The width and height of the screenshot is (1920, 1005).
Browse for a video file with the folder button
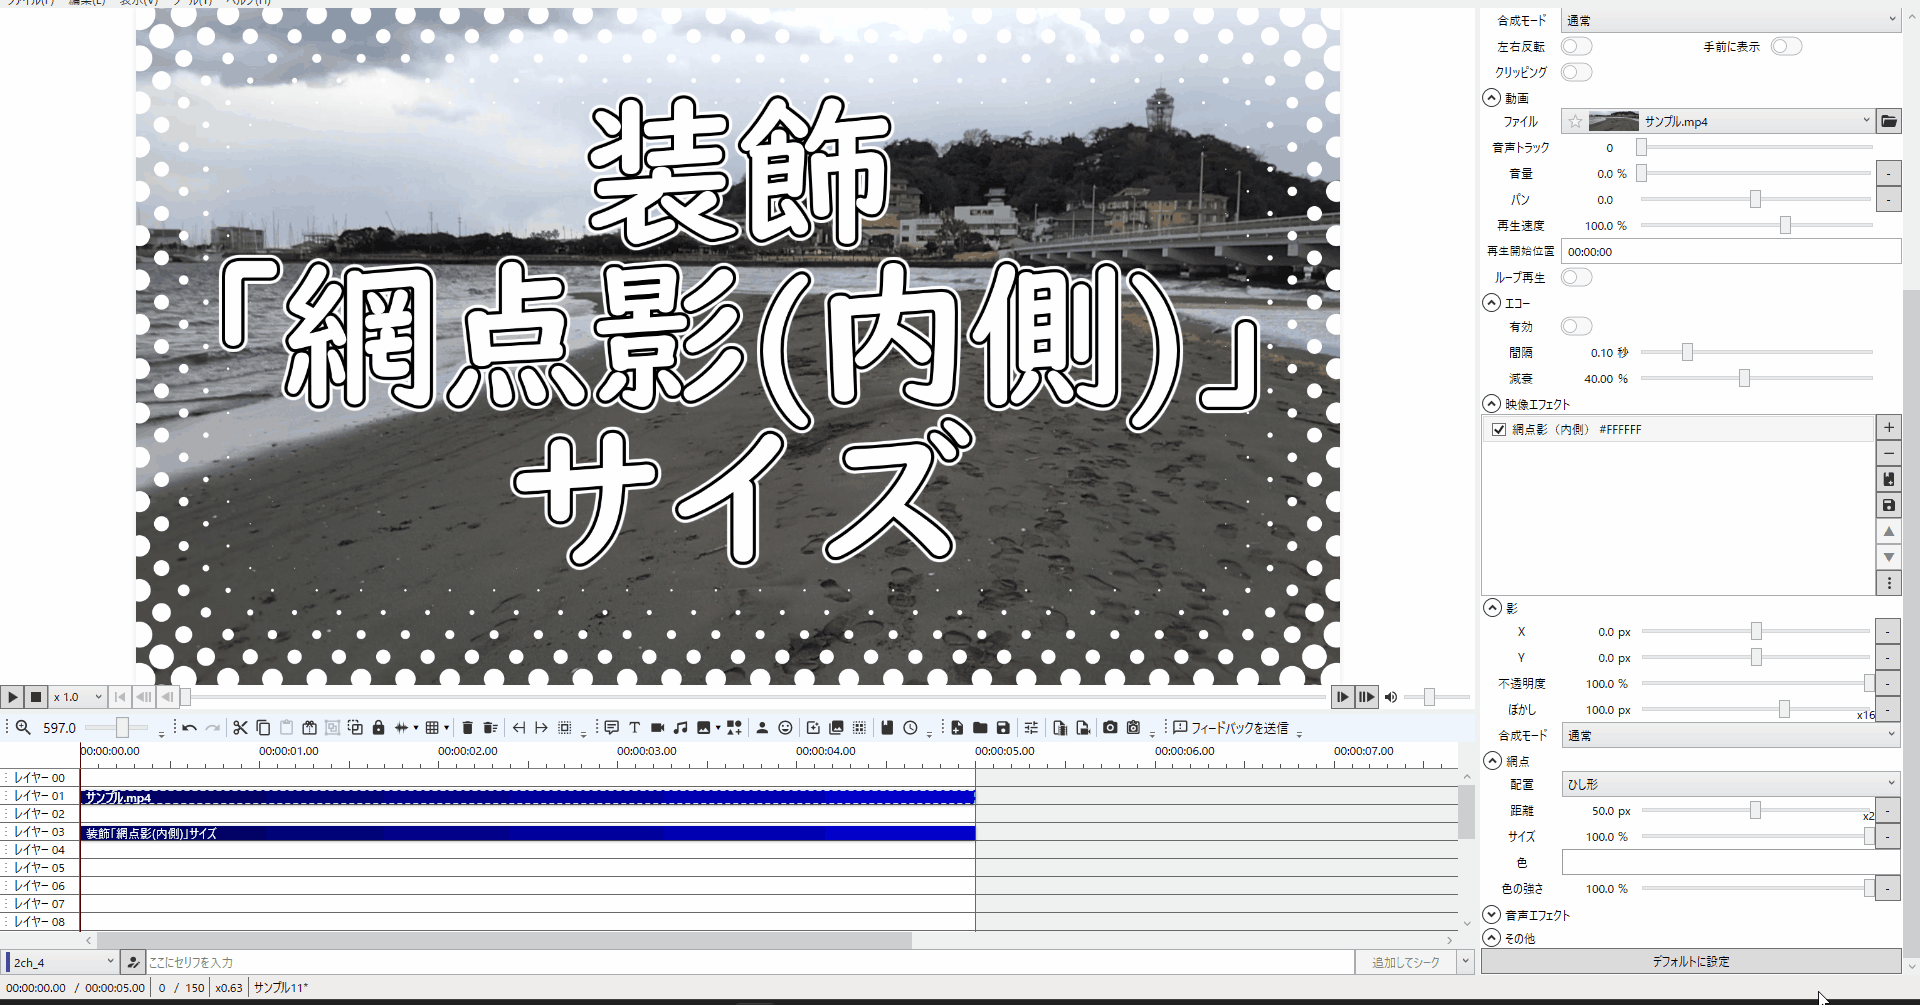(1888, 121)
